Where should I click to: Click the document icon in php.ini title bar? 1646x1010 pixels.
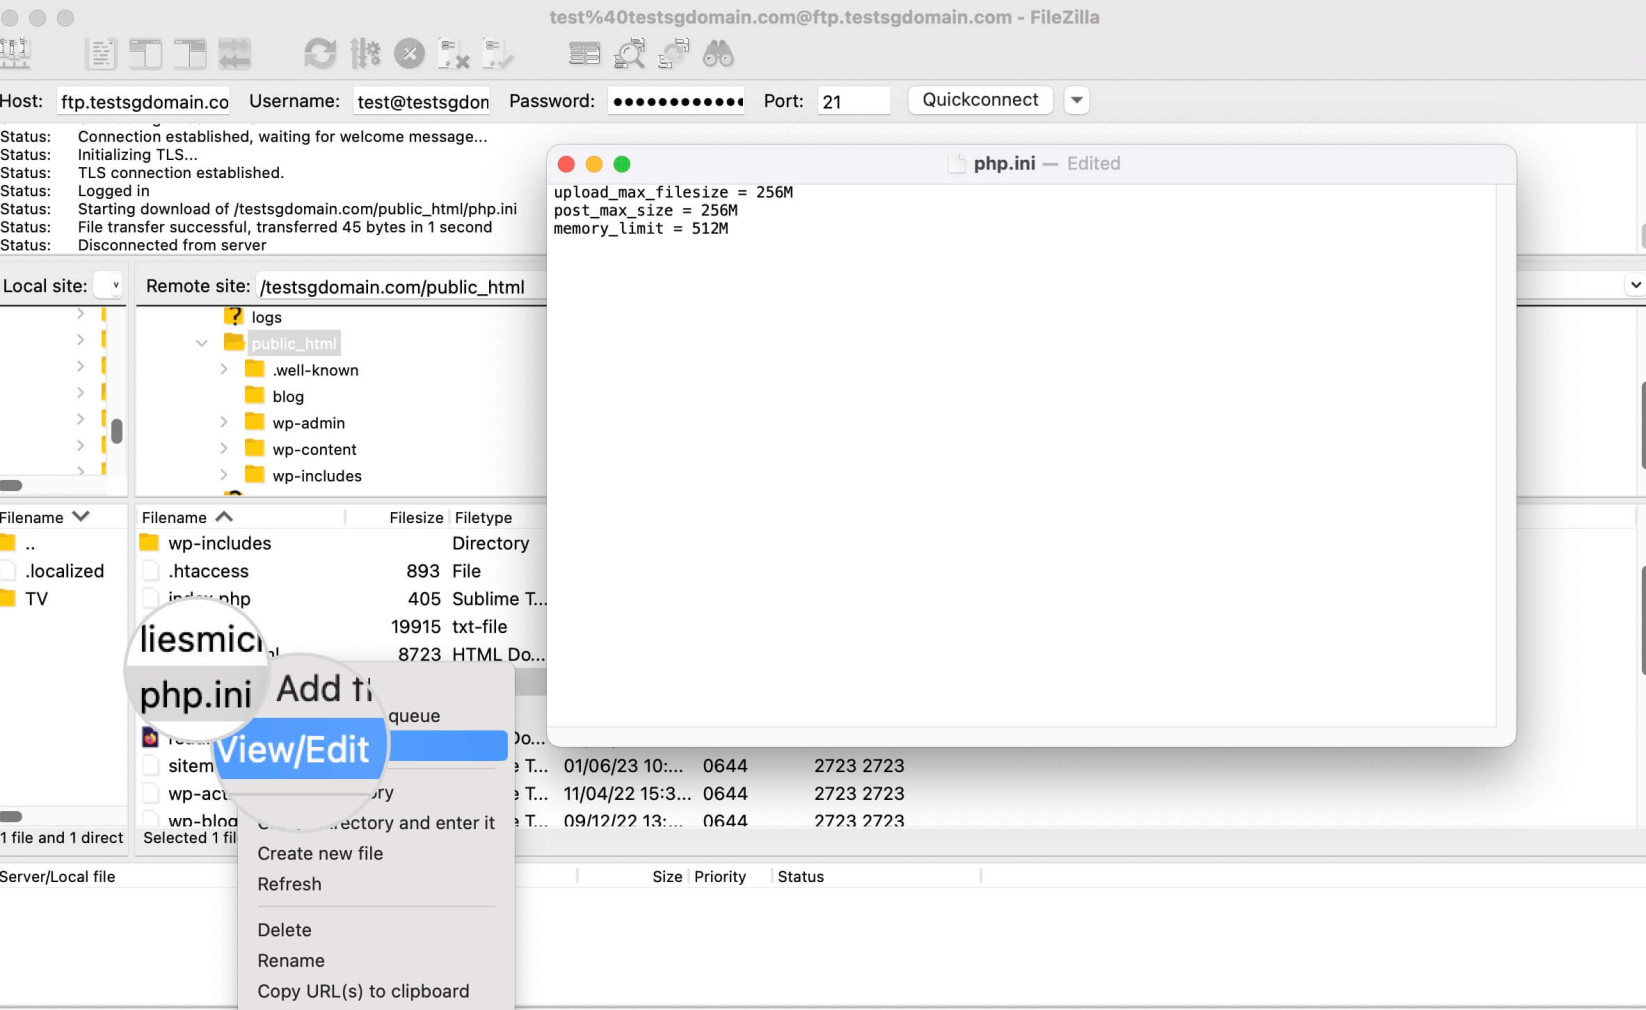957,163
